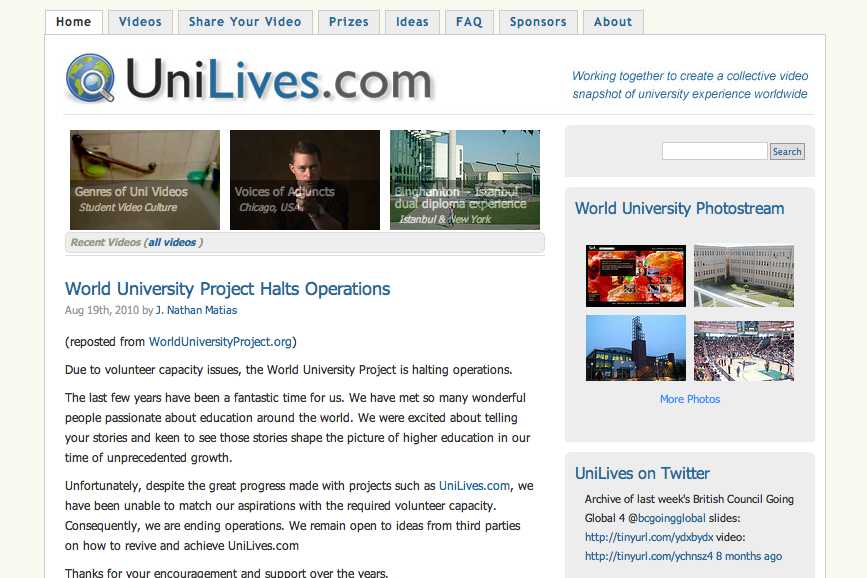867x578 pixels.
Task: Open the Genres of Uni Videos thumbnail
Action: 145,180
